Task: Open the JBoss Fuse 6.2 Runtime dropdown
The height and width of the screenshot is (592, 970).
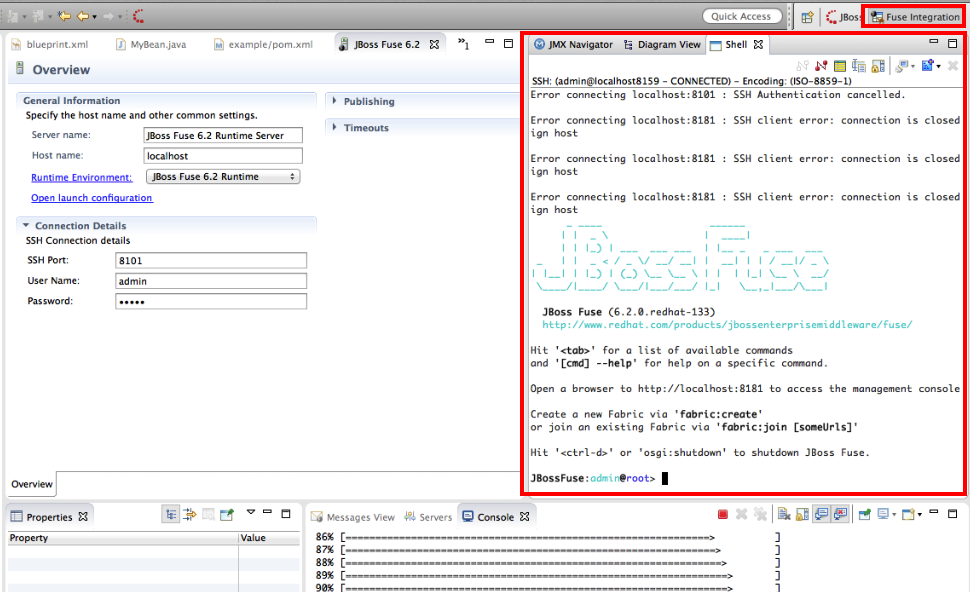Action: coord(223,176)
